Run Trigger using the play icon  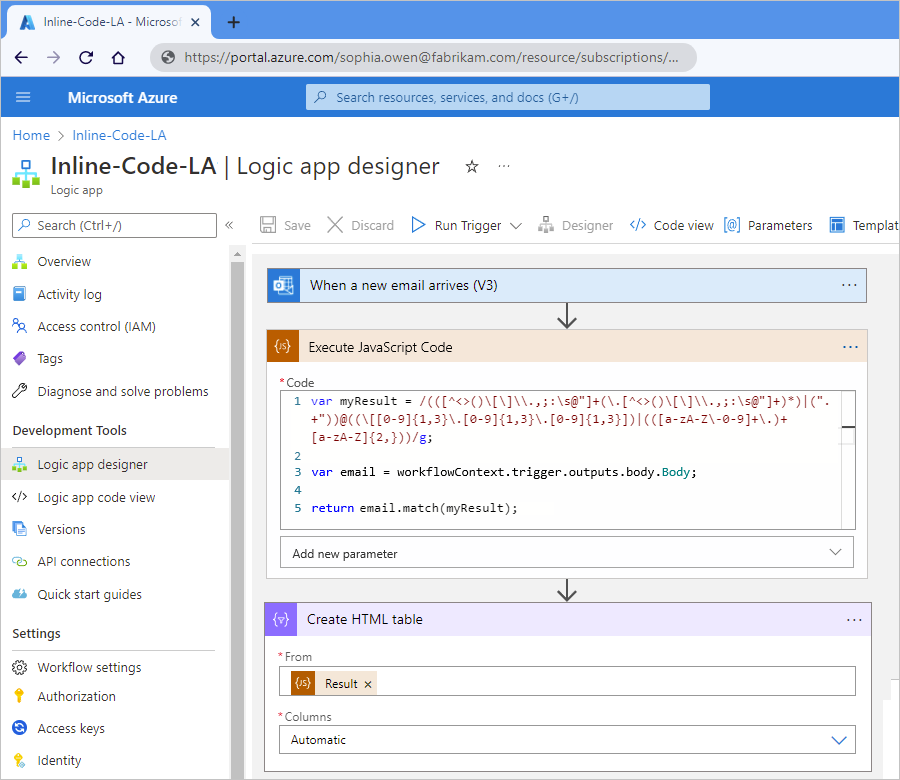pos(419,225)
